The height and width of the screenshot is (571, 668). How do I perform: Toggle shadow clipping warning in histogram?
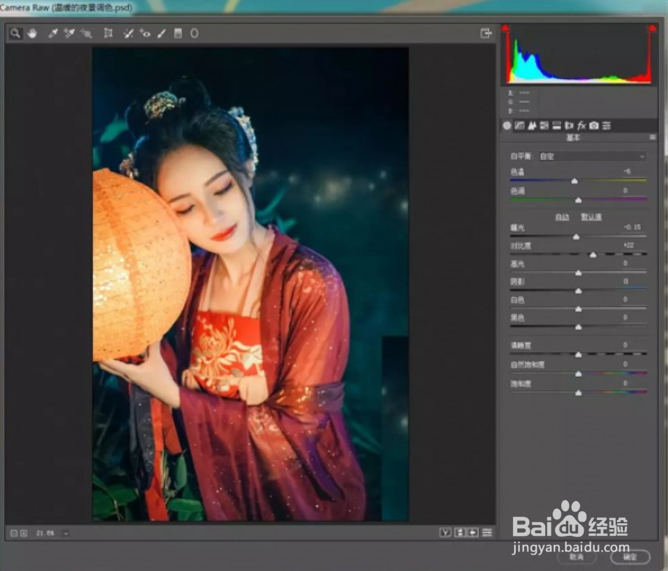[505, 29]
